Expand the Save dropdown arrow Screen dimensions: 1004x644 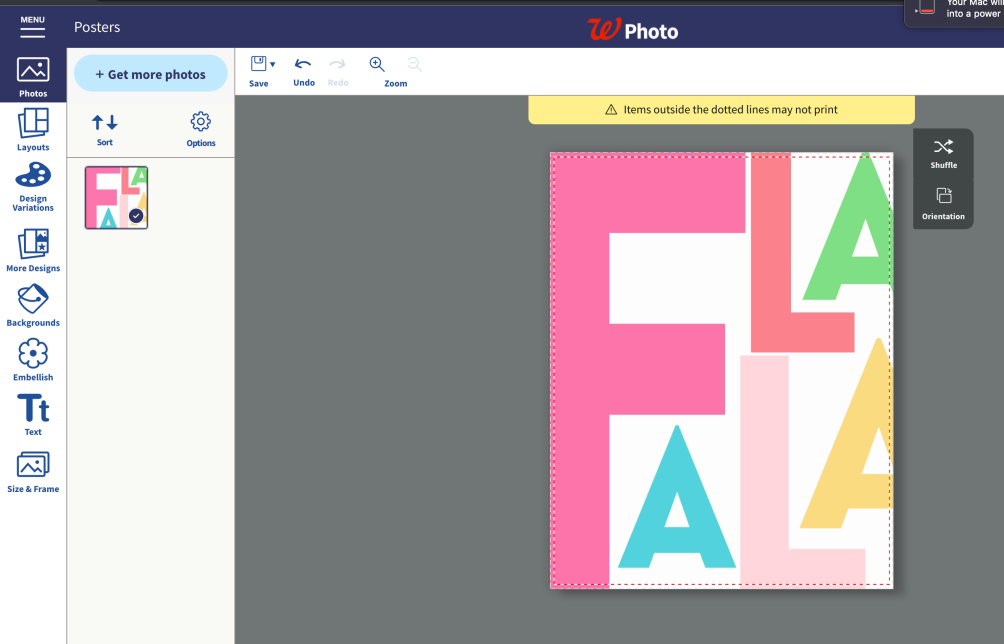coord(273,64)
